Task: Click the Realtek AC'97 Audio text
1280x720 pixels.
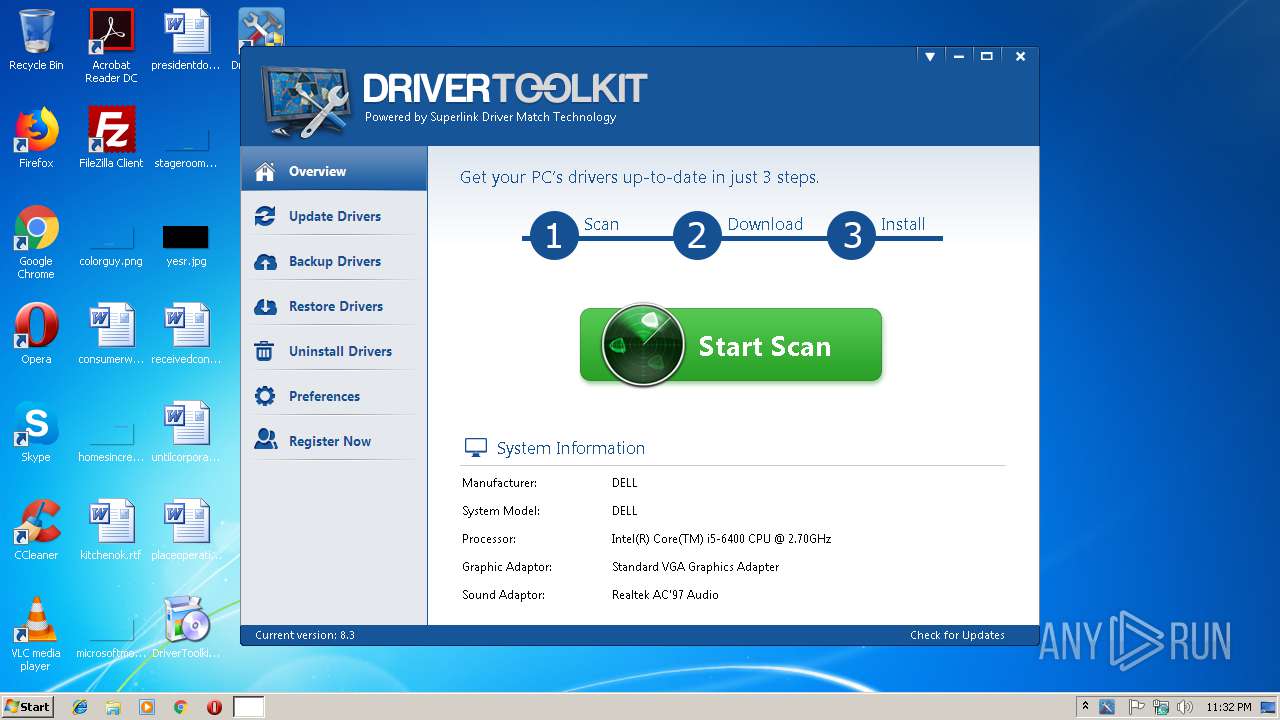Action: [665, 595]
